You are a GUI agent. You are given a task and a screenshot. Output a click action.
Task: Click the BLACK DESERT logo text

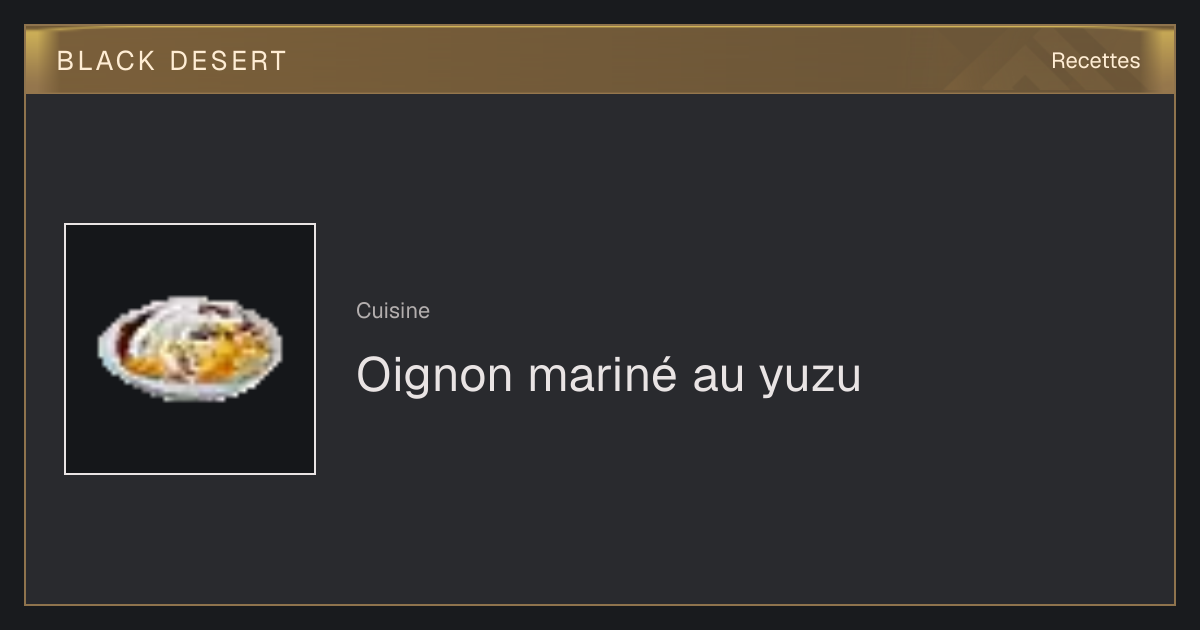[x=172, y=61]
